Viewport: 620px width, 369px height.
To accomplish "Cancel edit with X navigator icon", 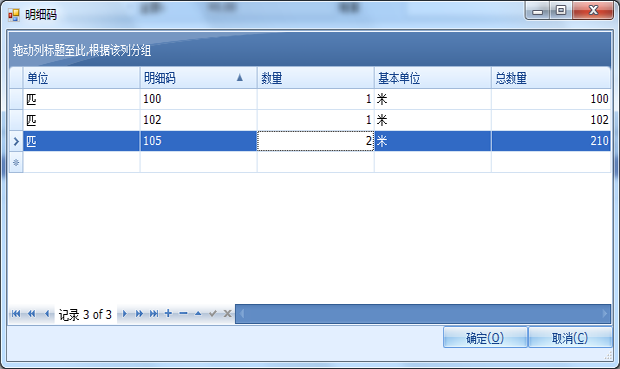I will [227, 314].
